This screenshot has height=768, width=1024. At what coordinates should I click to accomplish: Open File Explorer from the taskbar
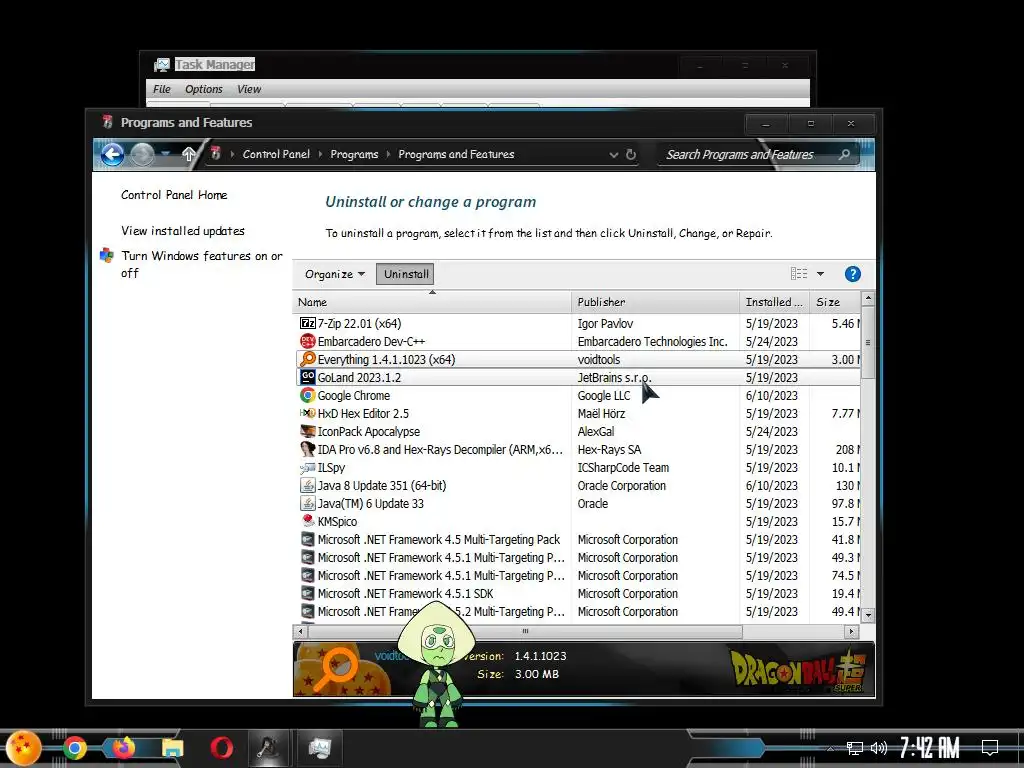[x=173, y=748]
